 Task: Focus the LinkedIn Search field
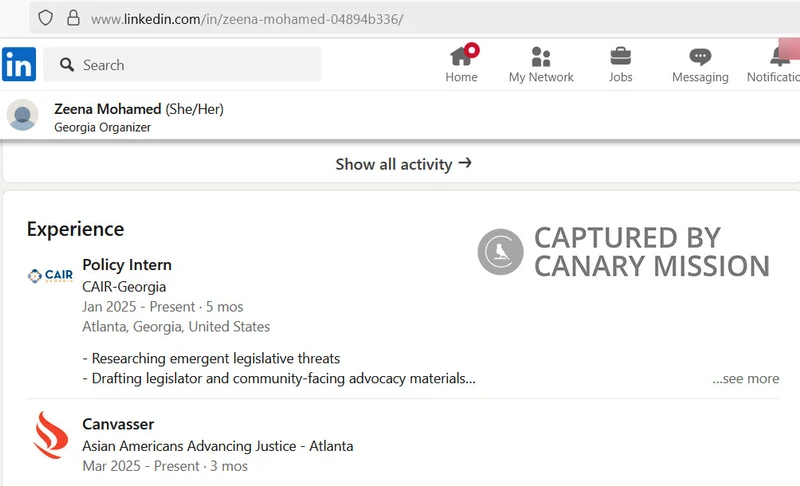[183, 64]
